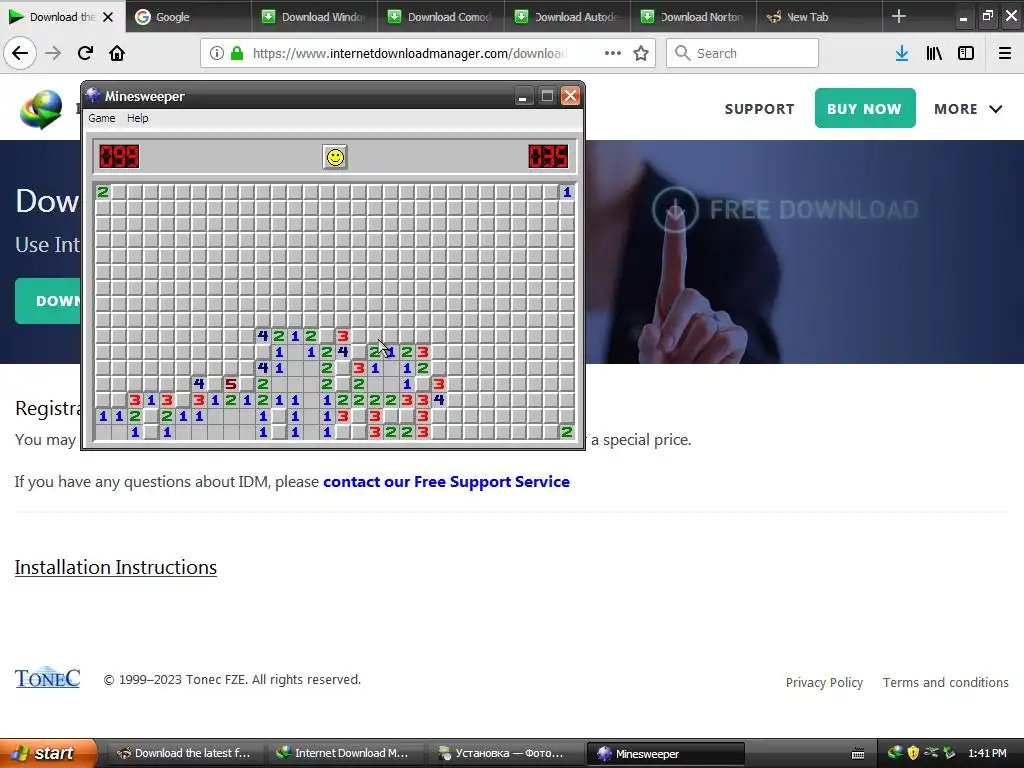The width and height of the screenshot is (1024, 768).
Task: Reload the current page
Action: [x=85, y=53]
